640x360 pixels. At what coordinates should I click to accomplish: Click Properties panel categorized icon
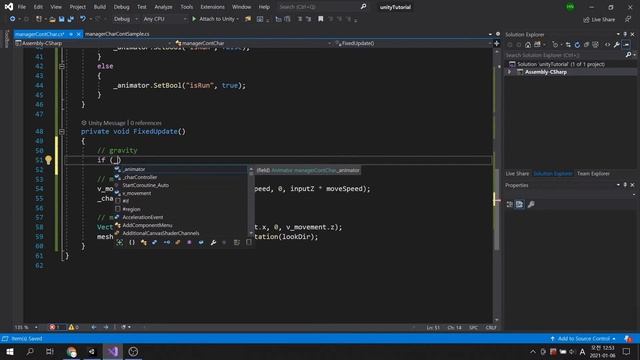[x=509, y=204]
